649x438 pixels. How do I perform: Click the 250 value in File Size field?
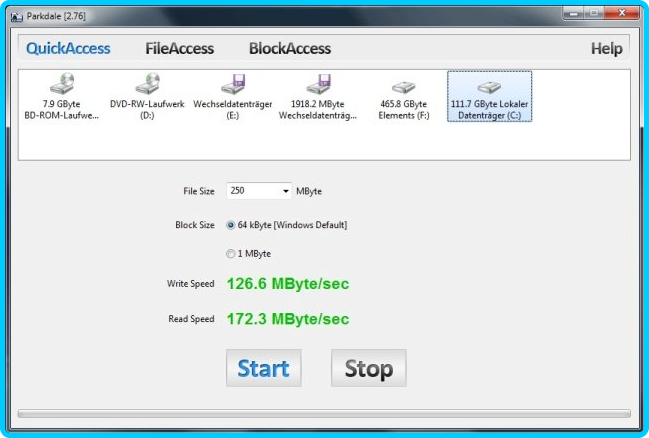click(238, 190)
